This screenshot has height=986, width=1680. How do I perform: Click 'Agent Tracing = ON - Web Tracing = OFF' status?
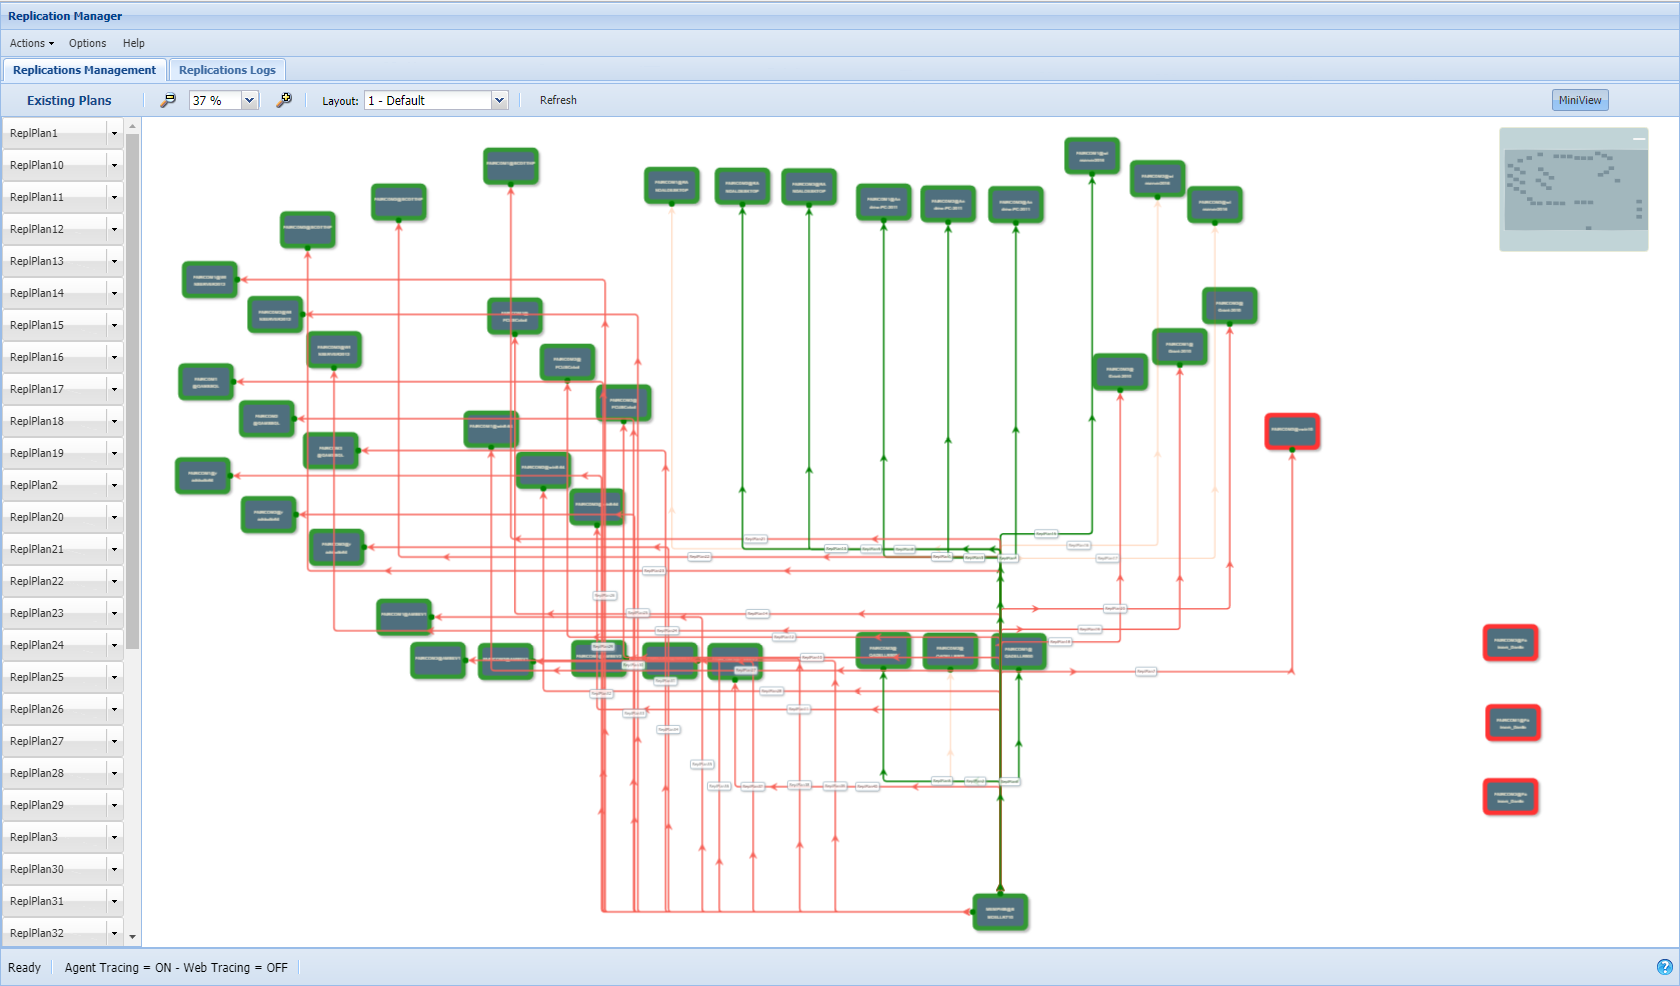pyautogui.click(x=176, y=967)
